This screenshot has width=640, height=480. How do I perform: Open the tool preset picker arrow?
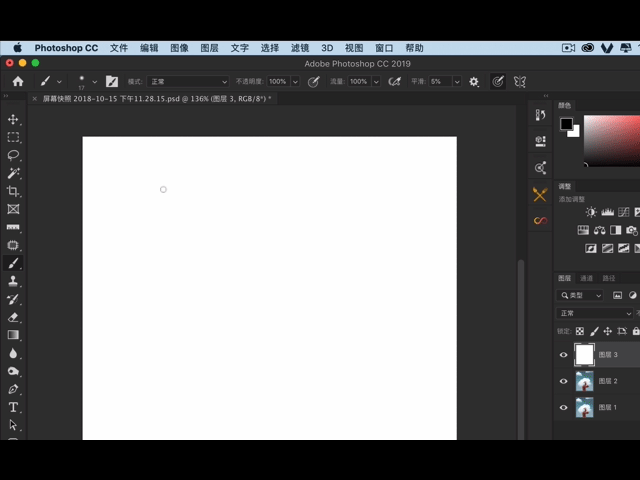pyautogui.click(x=59, y=82)
